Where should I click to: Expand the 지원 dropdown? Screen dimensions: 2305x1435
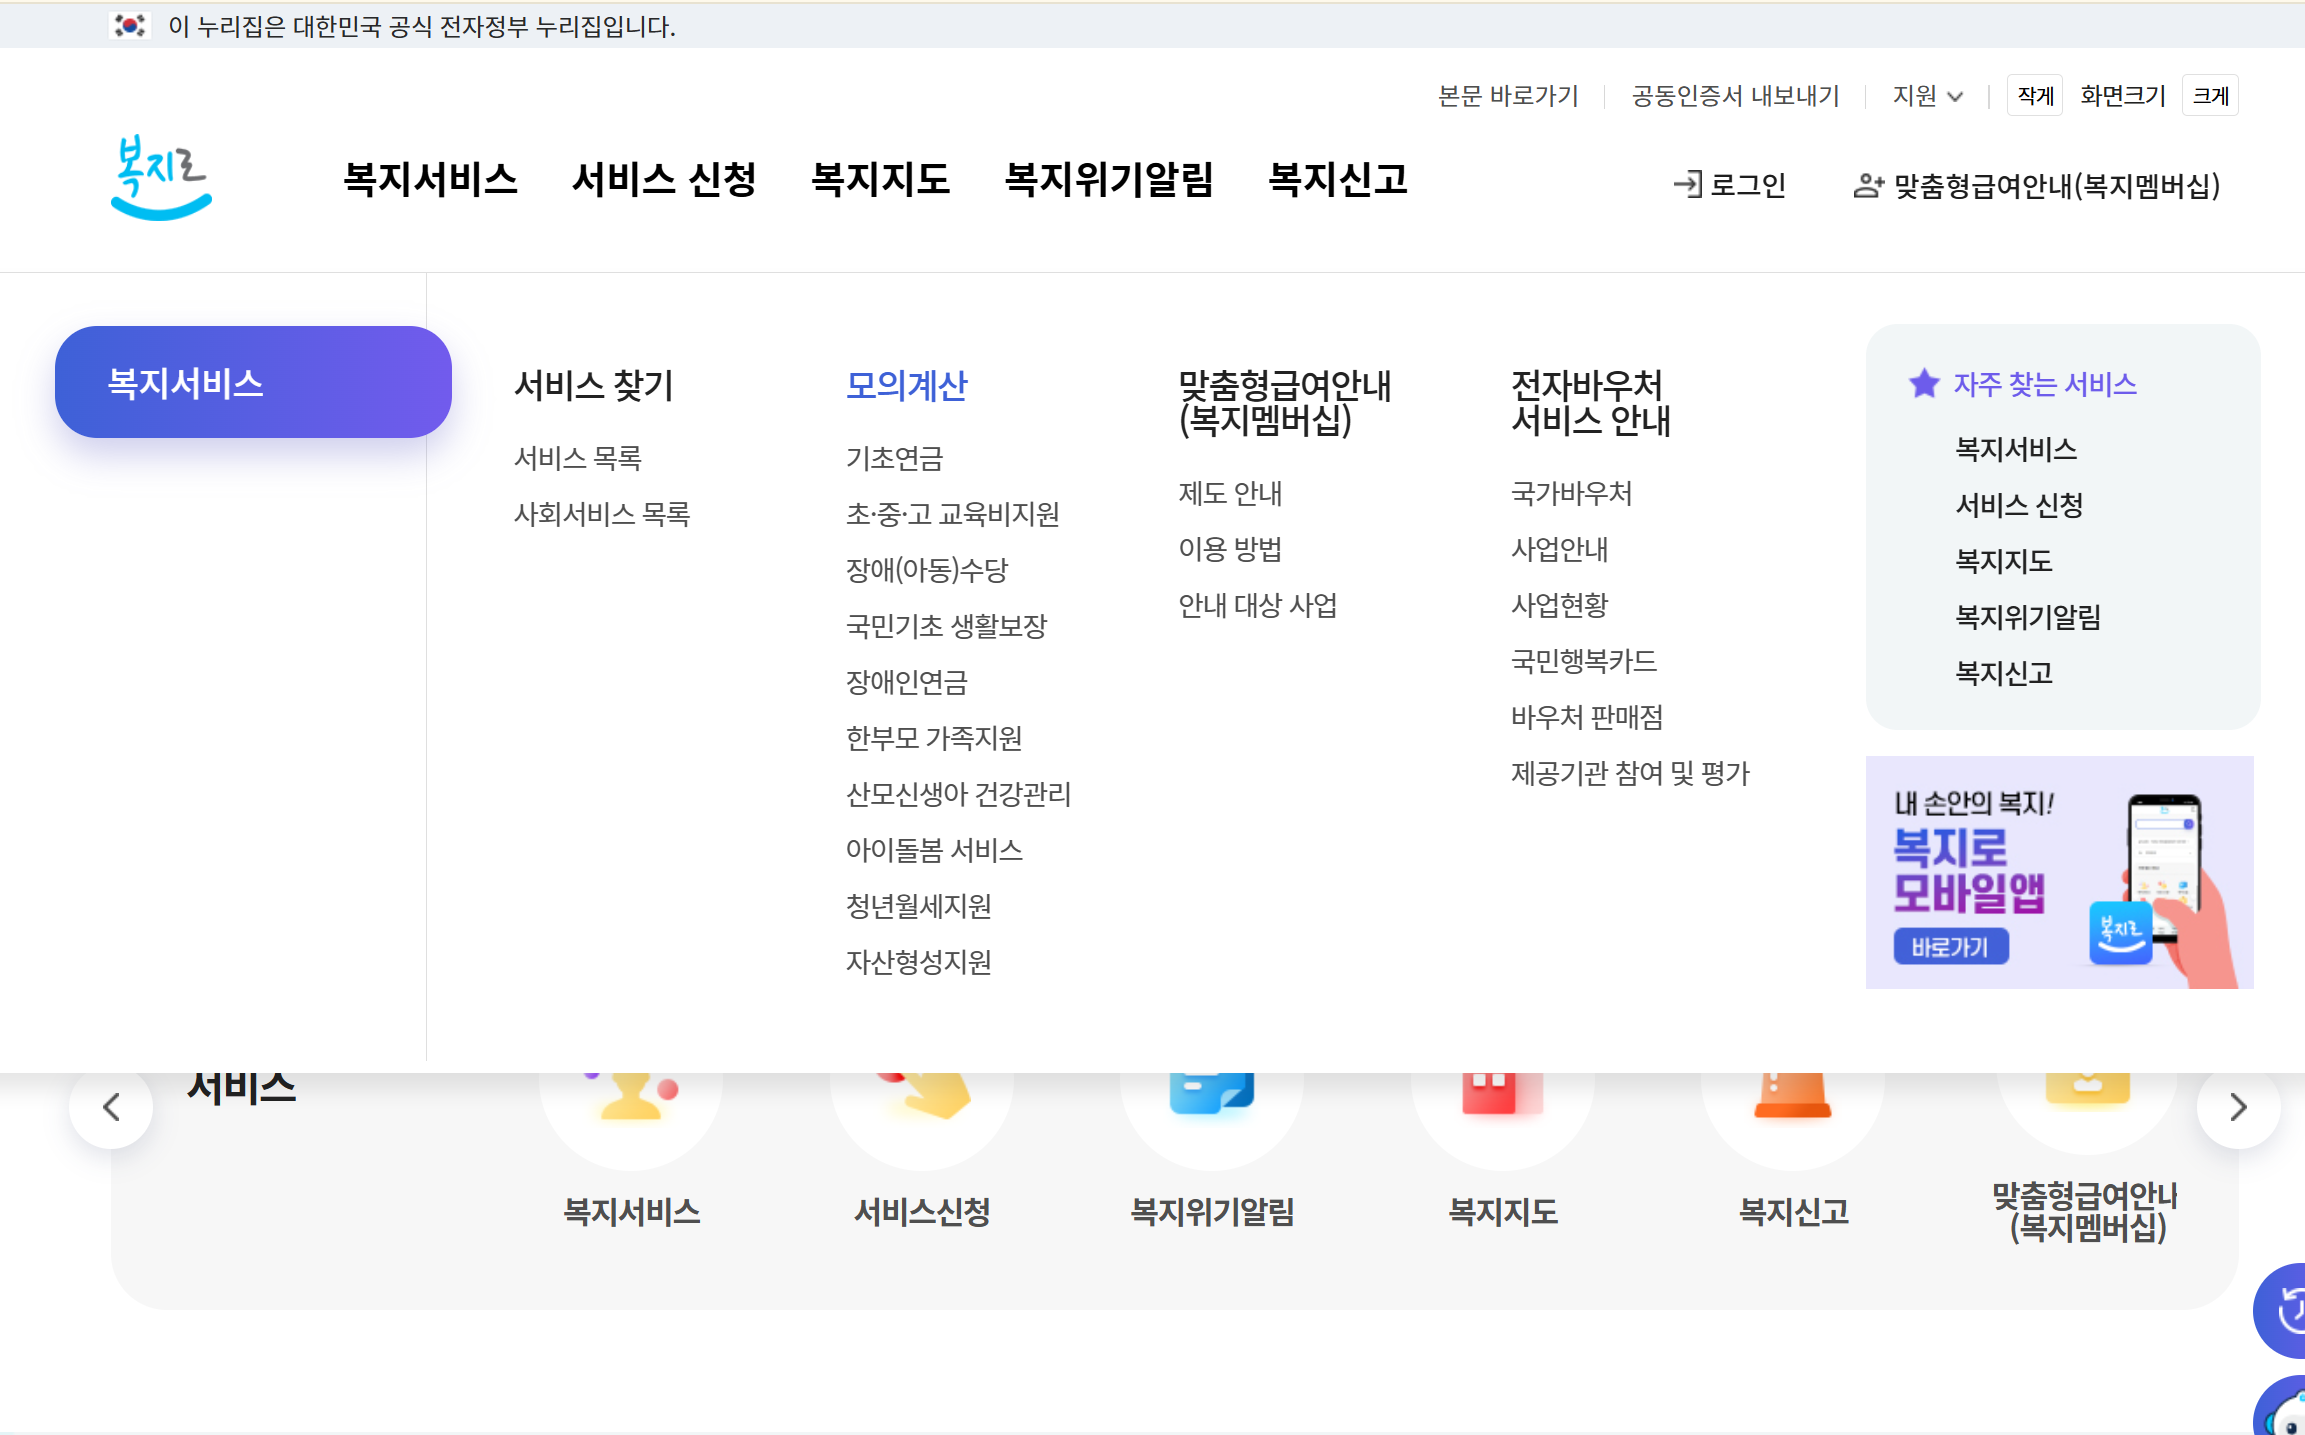(x=1927, y=96)
